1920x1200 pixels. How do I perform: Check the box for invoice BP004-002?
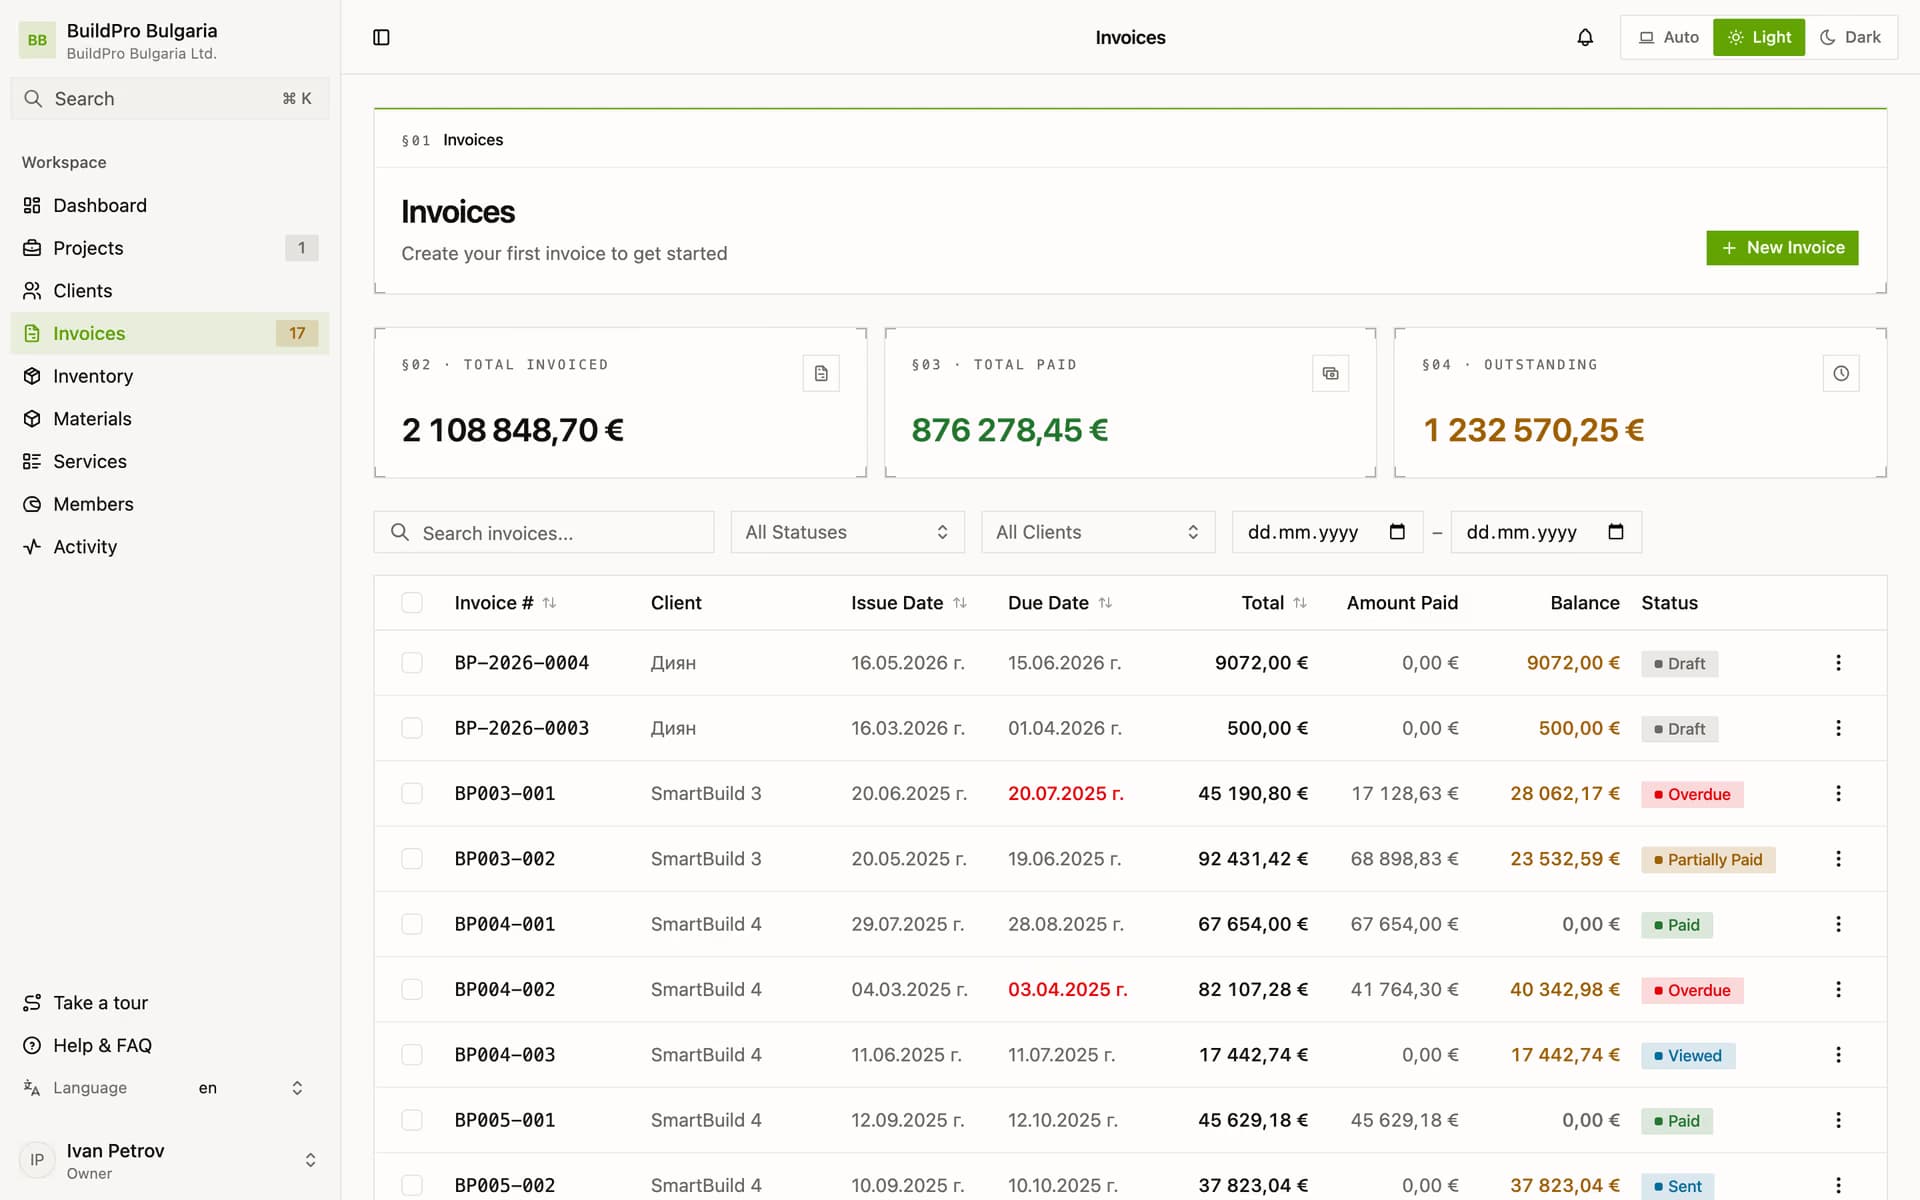[x=412, y=989]
